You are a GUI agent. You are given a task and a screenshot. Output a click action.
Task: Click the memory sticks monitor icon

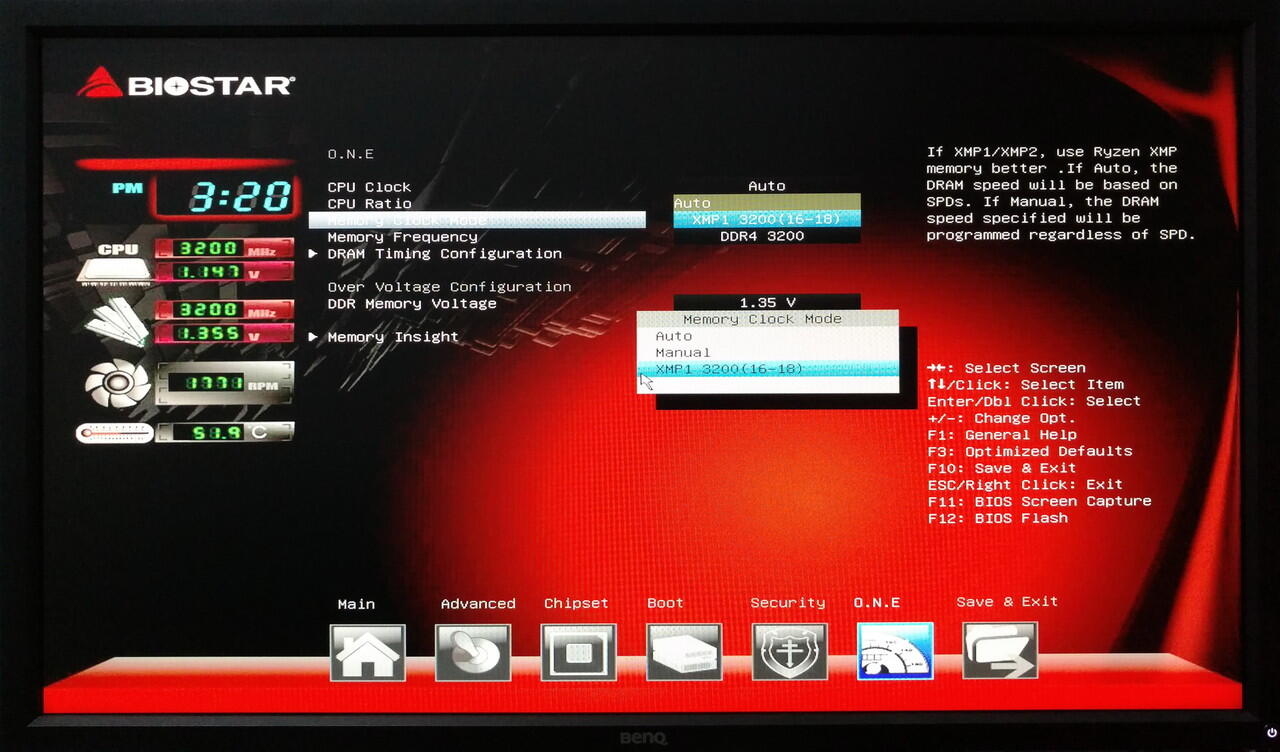115,322
